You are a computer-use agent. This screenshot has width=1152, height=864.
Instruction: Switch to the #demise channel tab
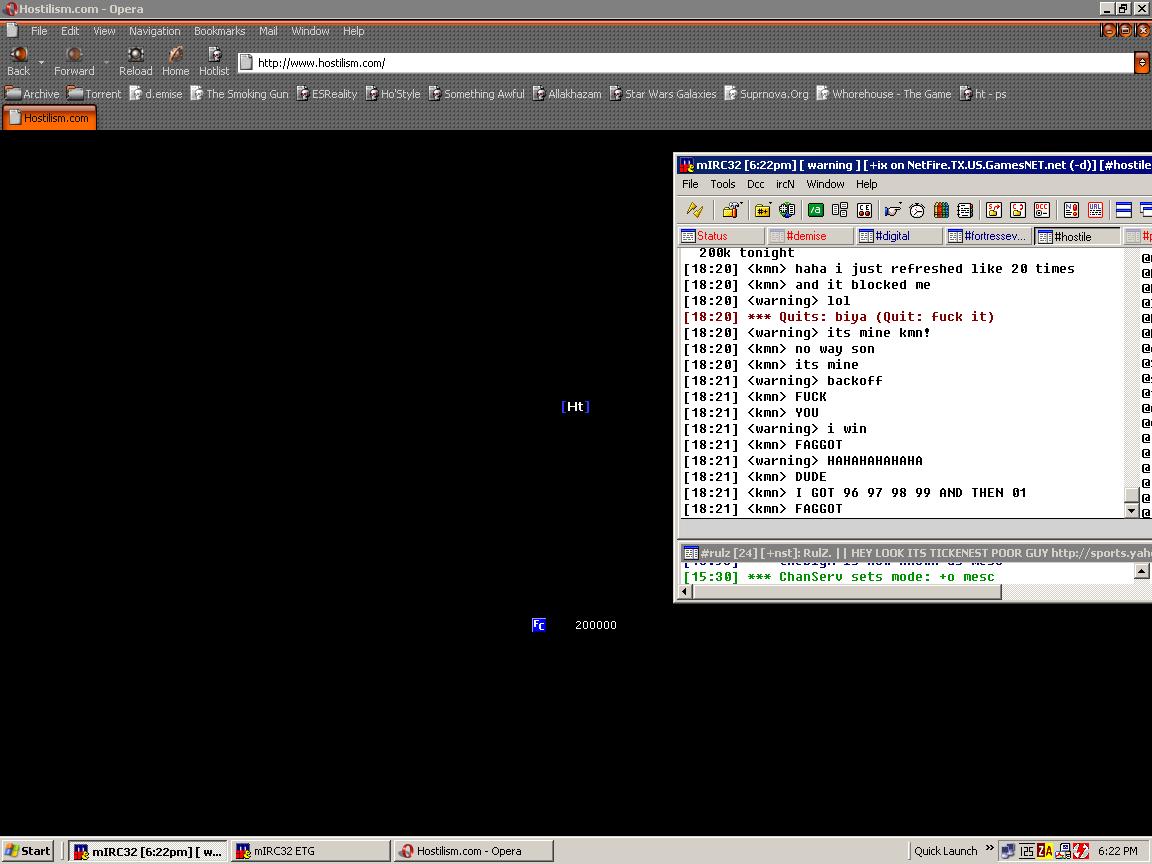click(806, 236)
